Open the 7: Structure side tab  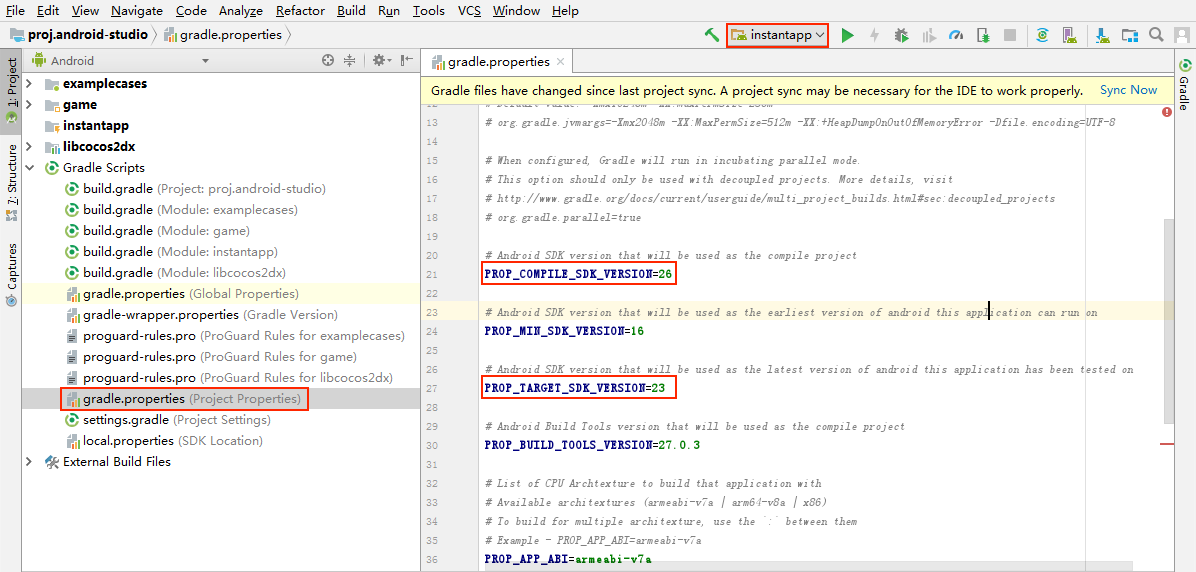click(x=11, y=184)
